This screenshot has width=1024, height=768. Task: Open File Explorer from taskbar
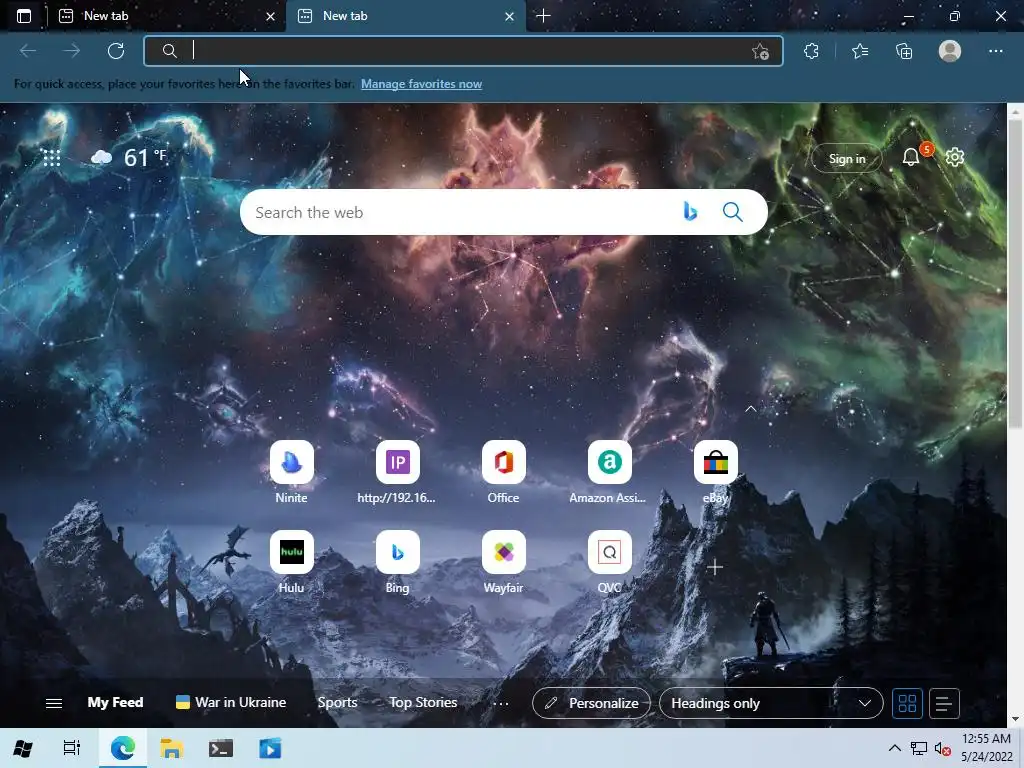click(x=171, y=748)
